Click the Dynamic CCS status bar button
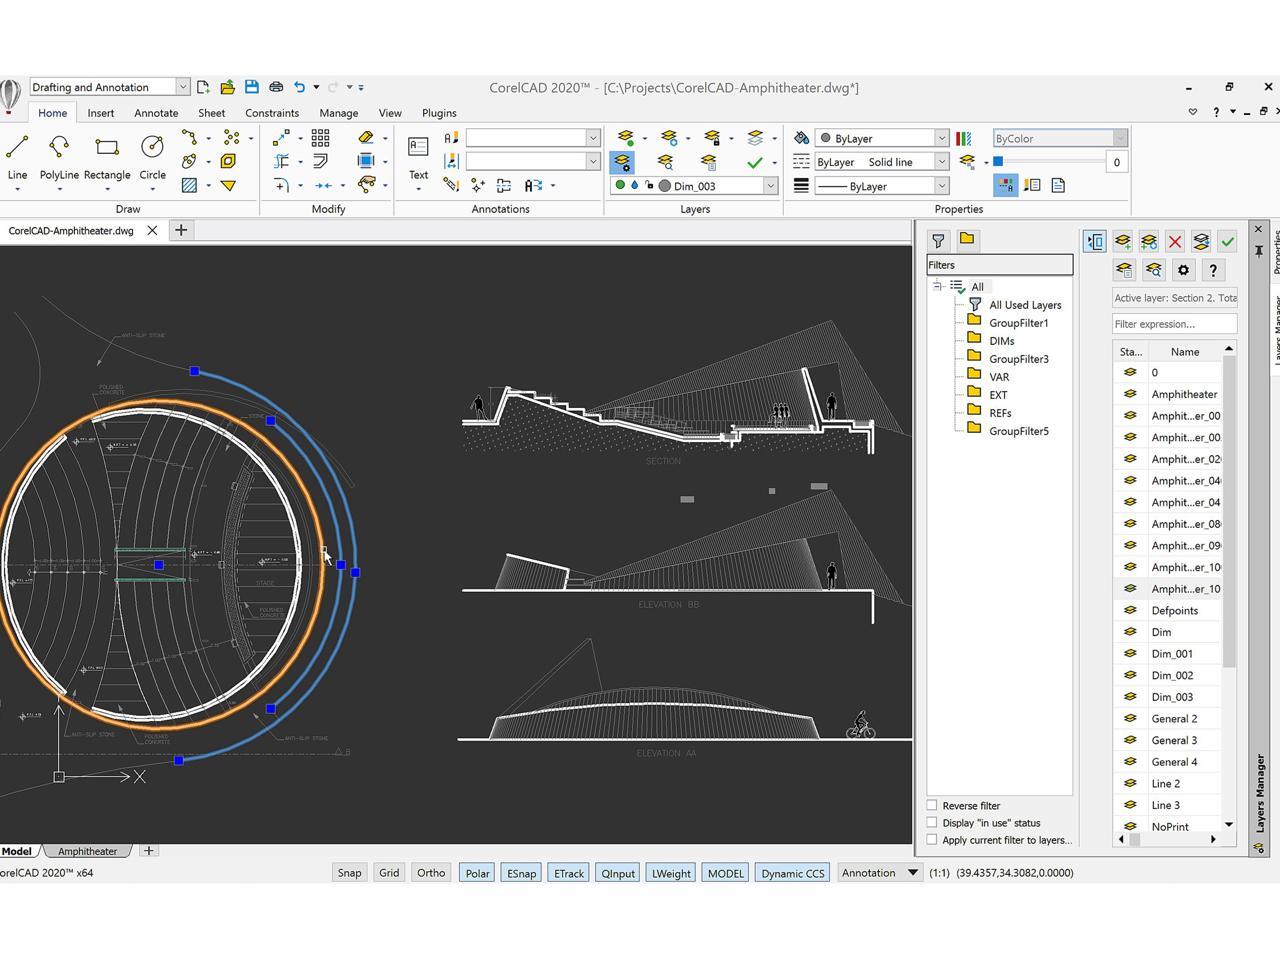The image size is (1280, 960). [793, 873]
